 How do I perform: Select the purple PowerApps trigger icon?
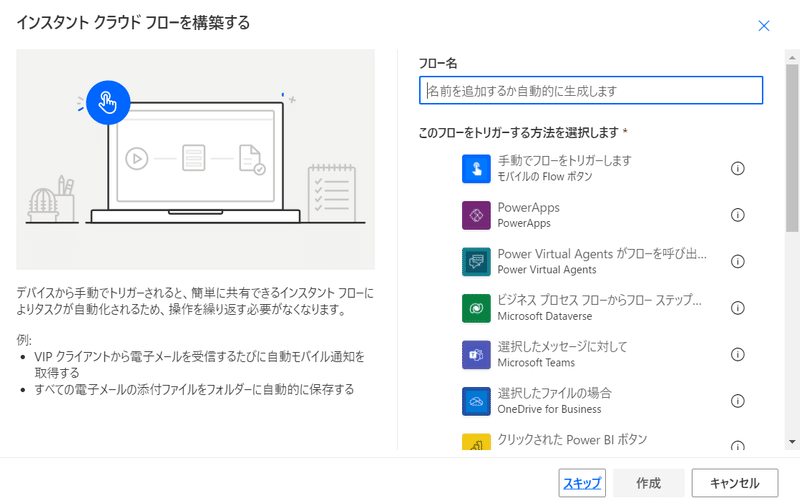click(476, 215)
